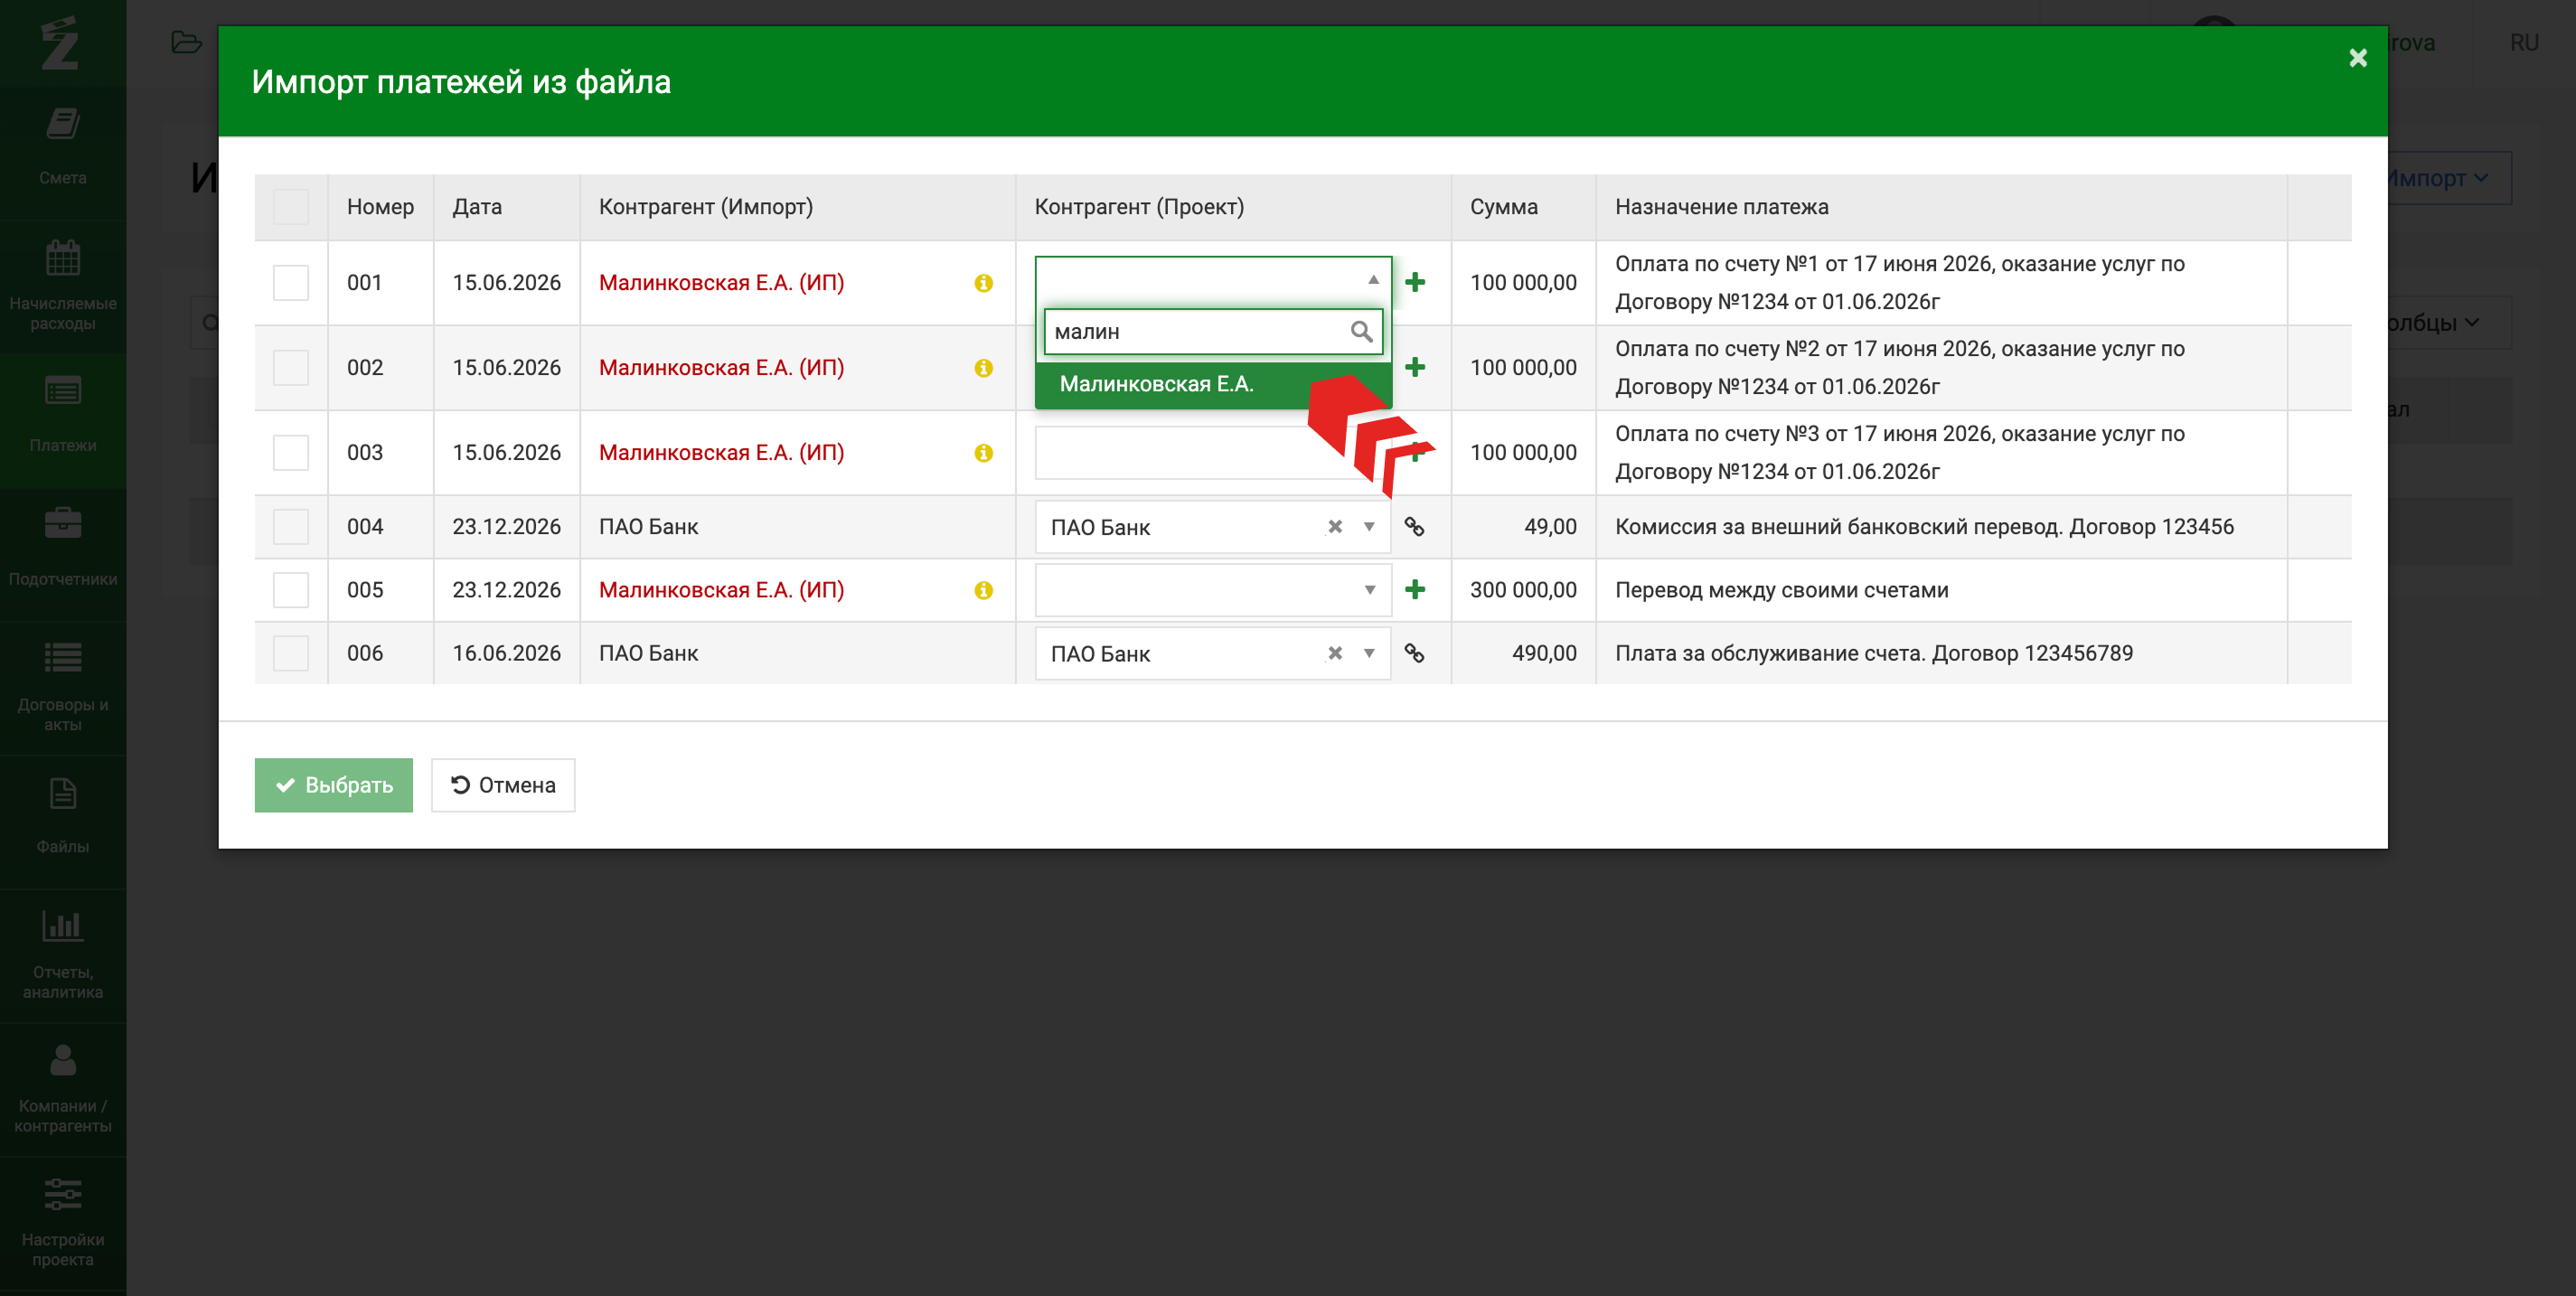This screenshot has height=1296, width=2576.
Task: Open Компании / контрагенты sidebar section
Action: [63, 1089]
